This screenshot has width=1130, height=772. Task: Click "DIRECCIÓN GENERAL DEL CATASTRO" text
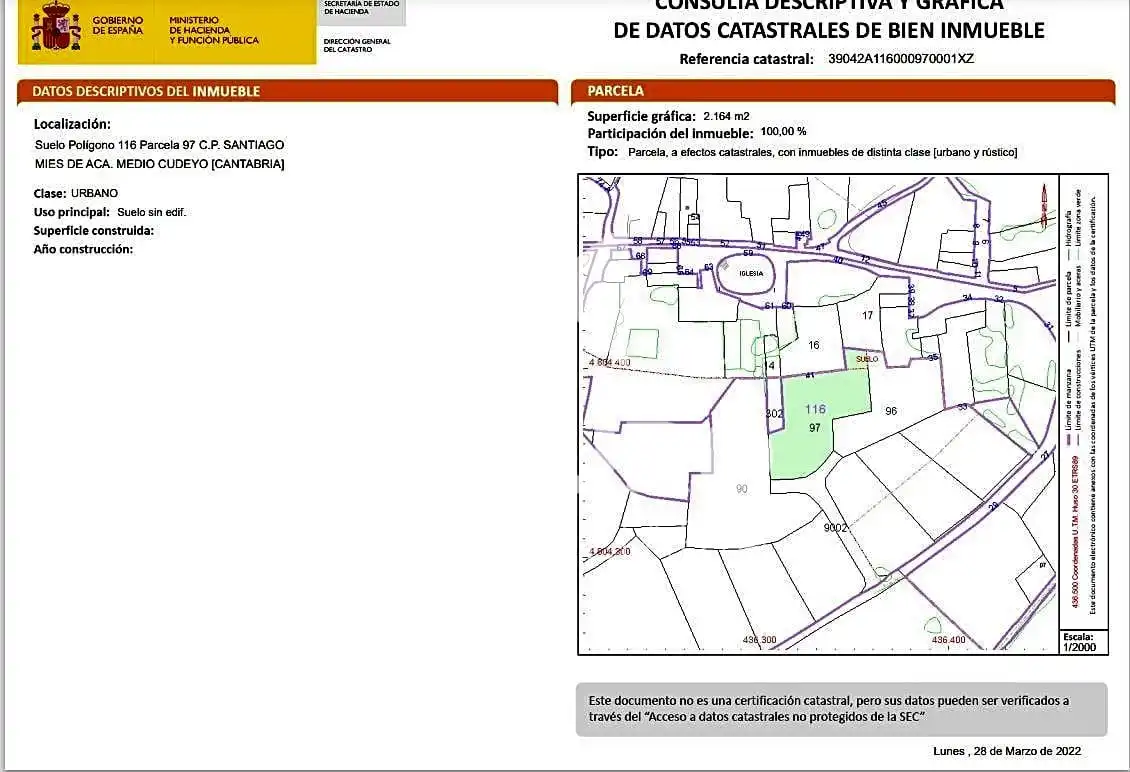coord(357,45)
